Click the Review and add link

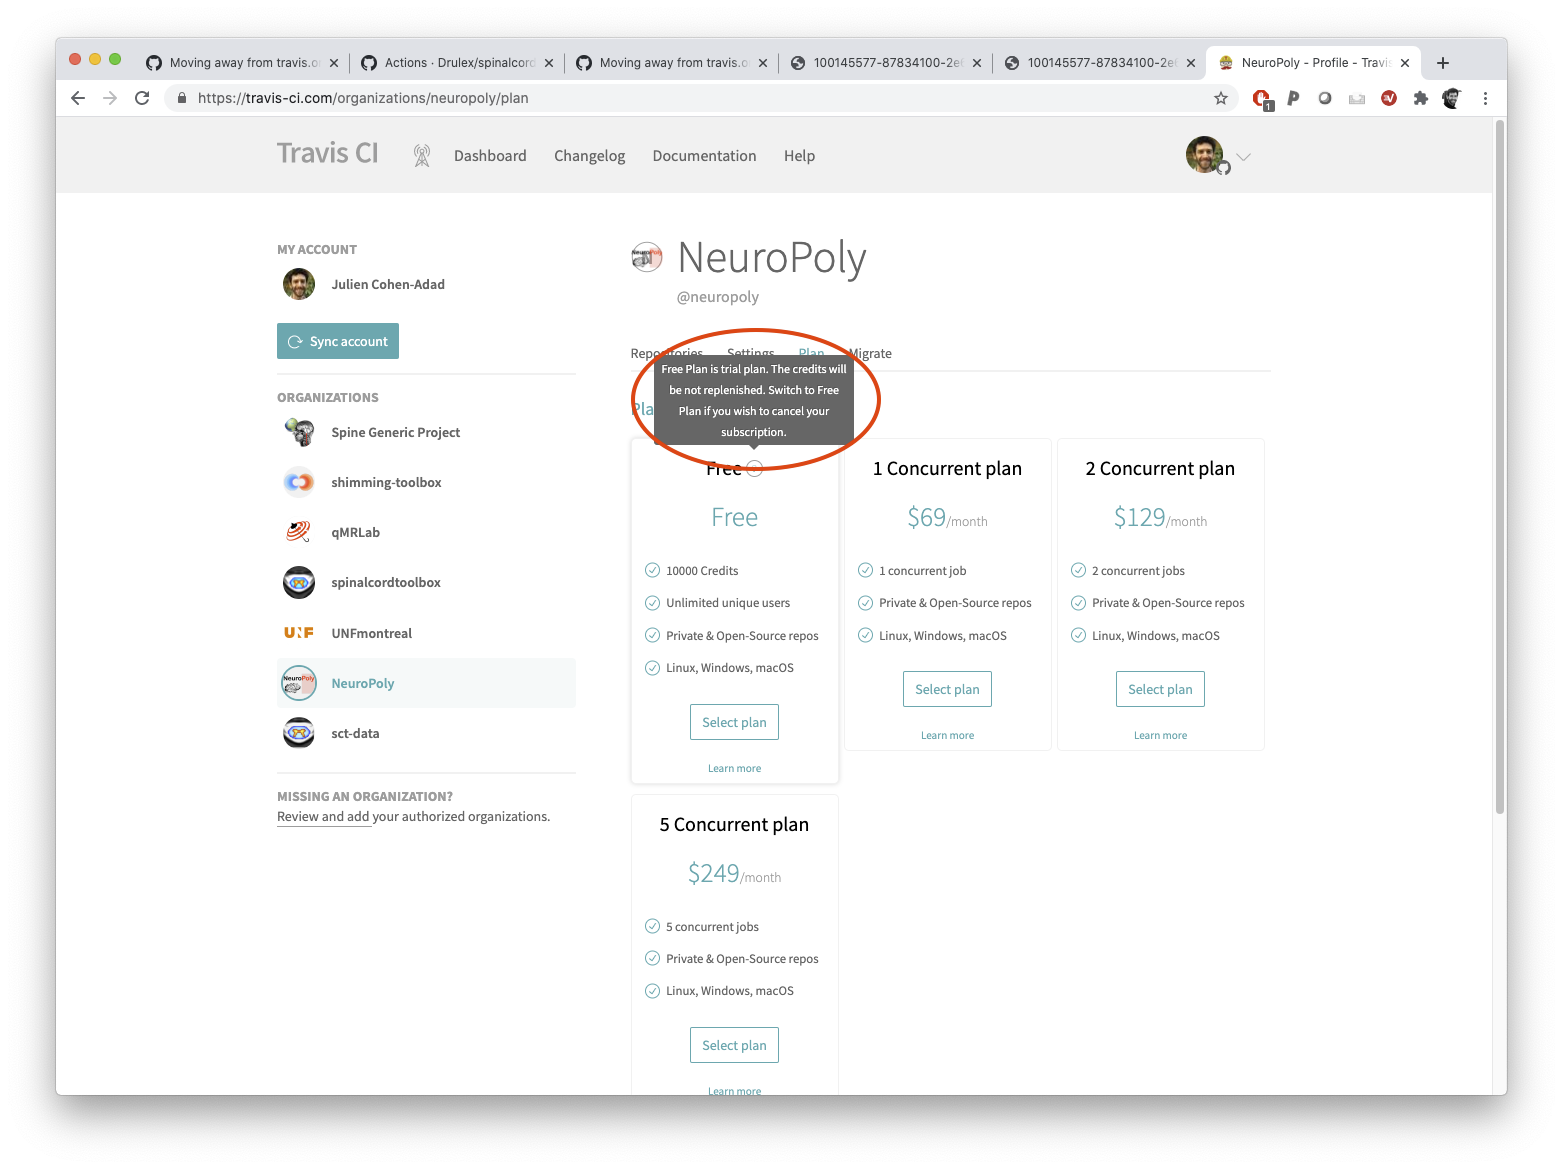[x=323, y=817]
